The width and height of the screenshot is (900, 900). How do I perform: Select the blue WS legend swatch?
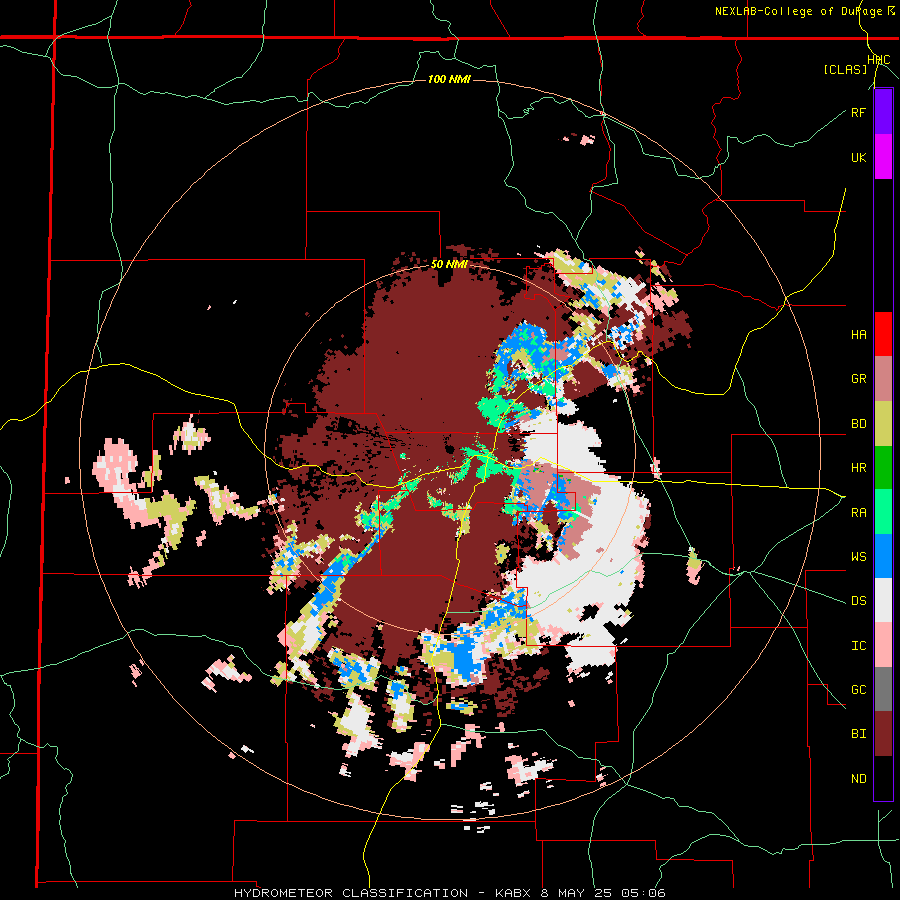click(x=883, y=556)
